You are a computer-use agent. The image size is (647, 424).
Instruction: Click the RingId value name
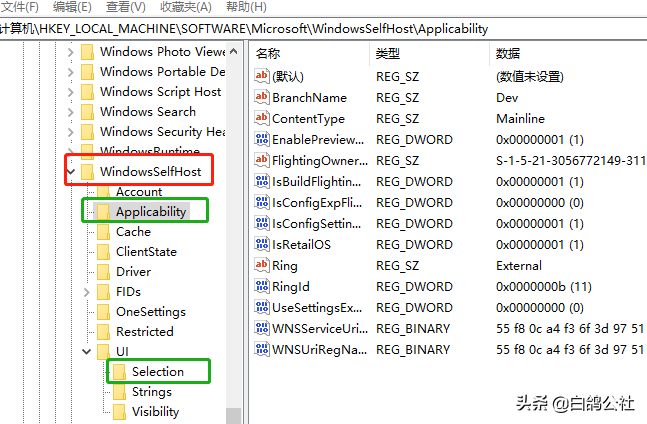[x=290, y=287]
